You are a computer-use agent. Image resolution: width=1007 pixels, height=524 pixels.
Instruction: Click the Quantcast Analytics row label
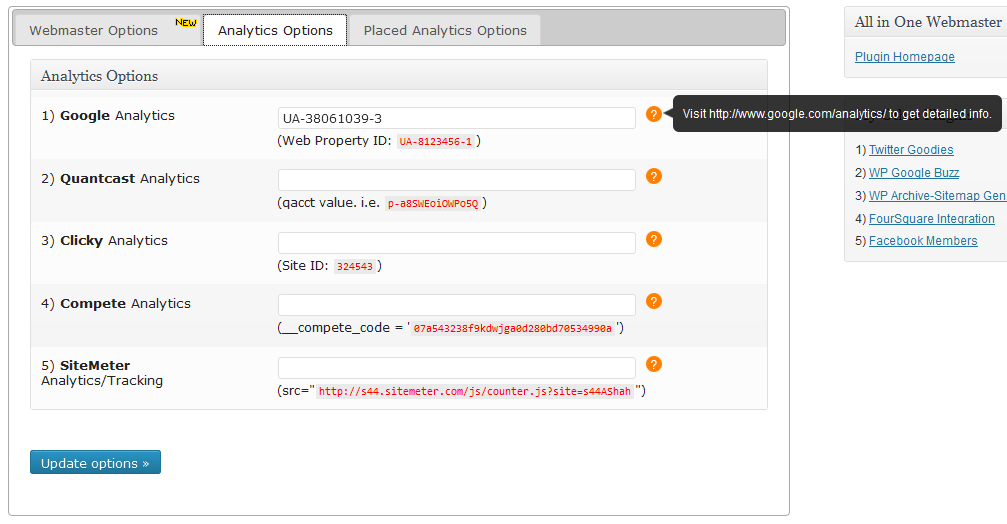(120, 179)
